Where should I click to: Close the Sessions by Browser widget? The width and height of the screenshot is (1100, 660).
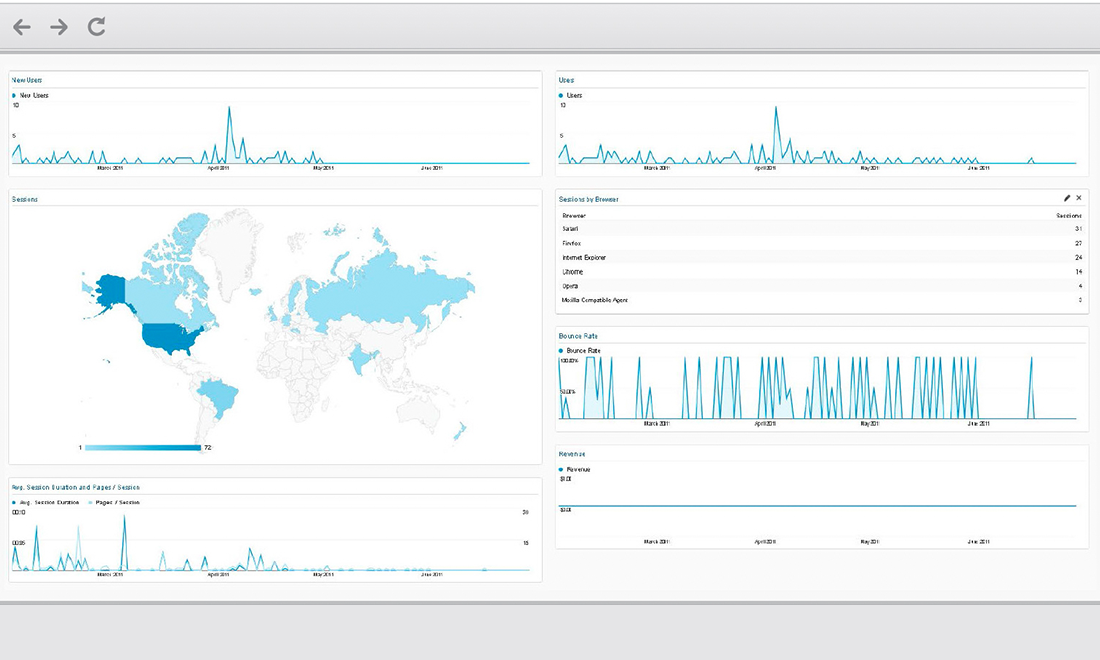click(1078, 198)
